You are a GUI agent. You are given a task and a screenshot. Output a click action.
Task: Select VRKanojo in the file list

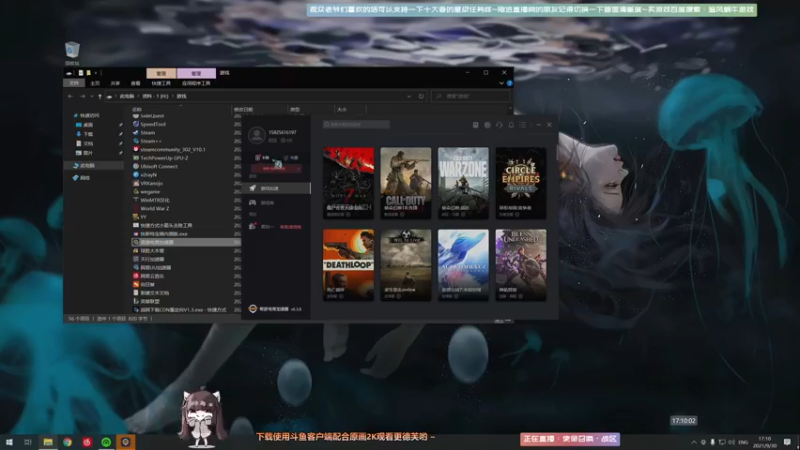pyautogui.click(x=147, y=183)
